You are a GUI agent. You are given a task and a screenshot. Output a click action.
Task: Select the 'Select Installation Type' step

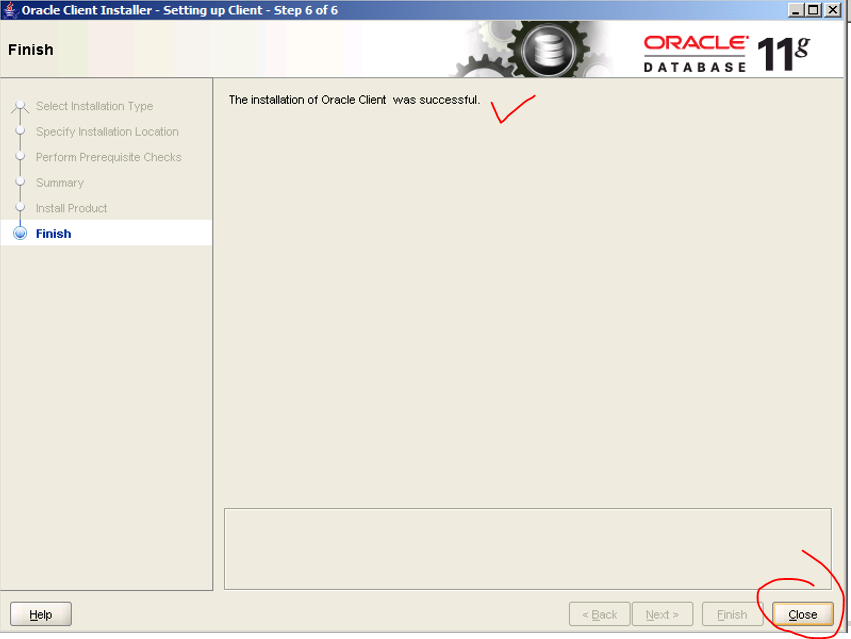pyautogui.click(x=94, y=106)
